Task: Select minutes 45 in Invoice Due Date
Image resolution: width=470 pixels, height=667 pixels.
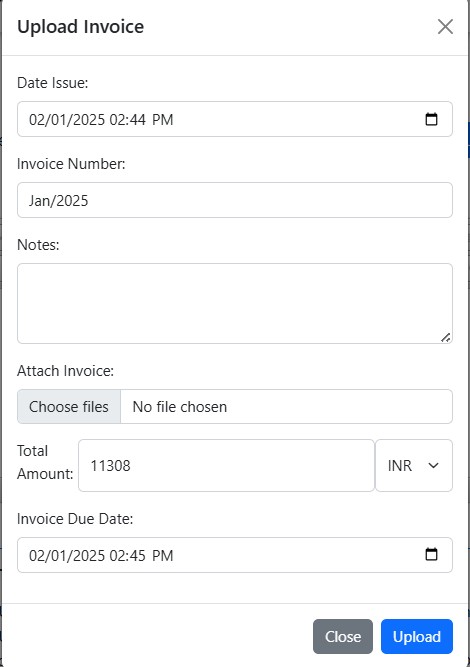Action: [138, 555]
